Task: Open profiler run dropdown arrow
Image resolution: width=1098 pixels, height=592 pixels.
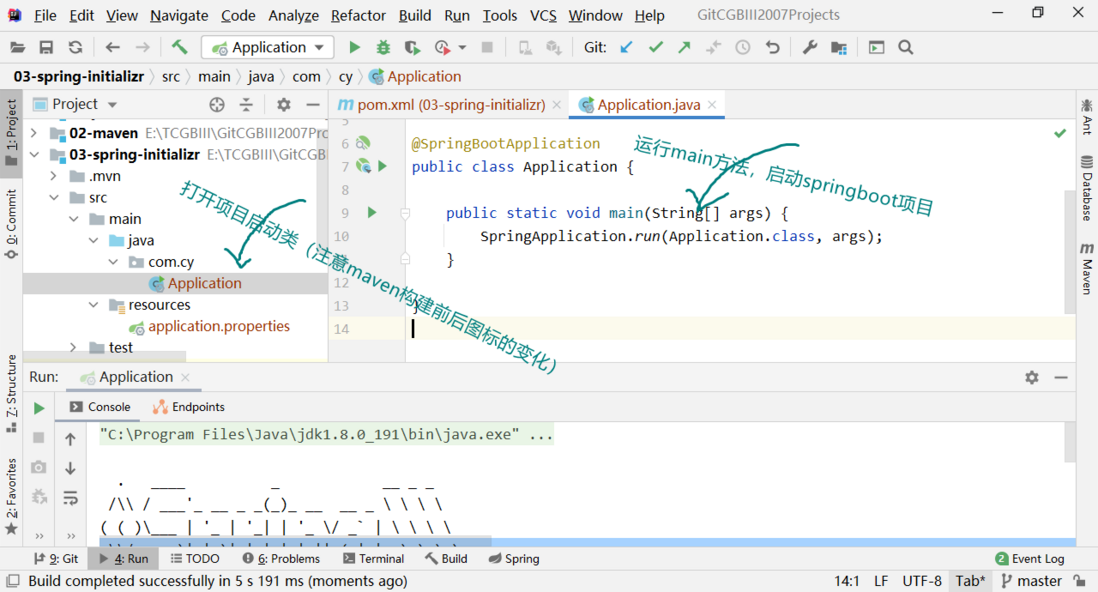Action: [462, 48]
